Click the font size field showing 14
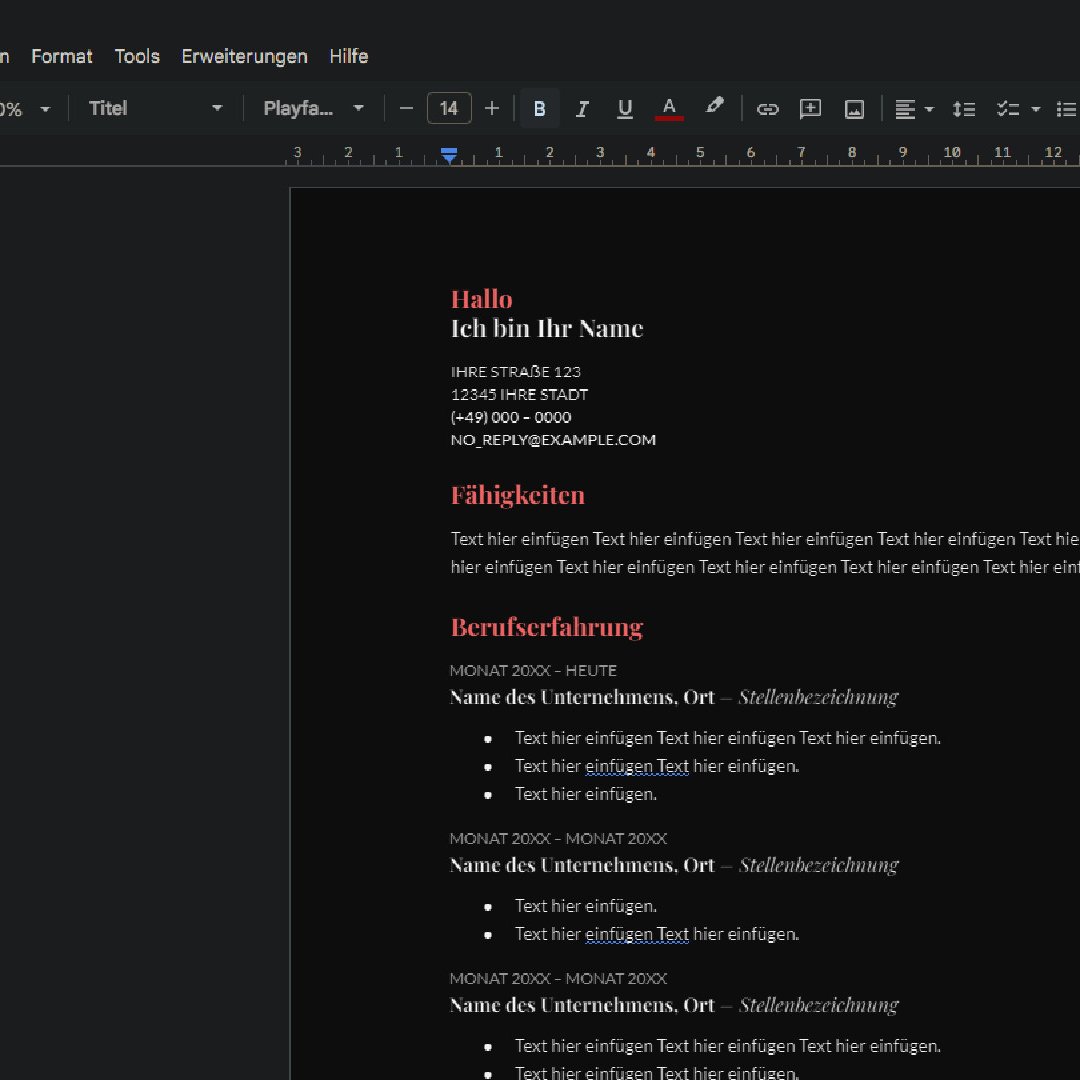The image size is (1080, 1080). click(x=449, y=109)
